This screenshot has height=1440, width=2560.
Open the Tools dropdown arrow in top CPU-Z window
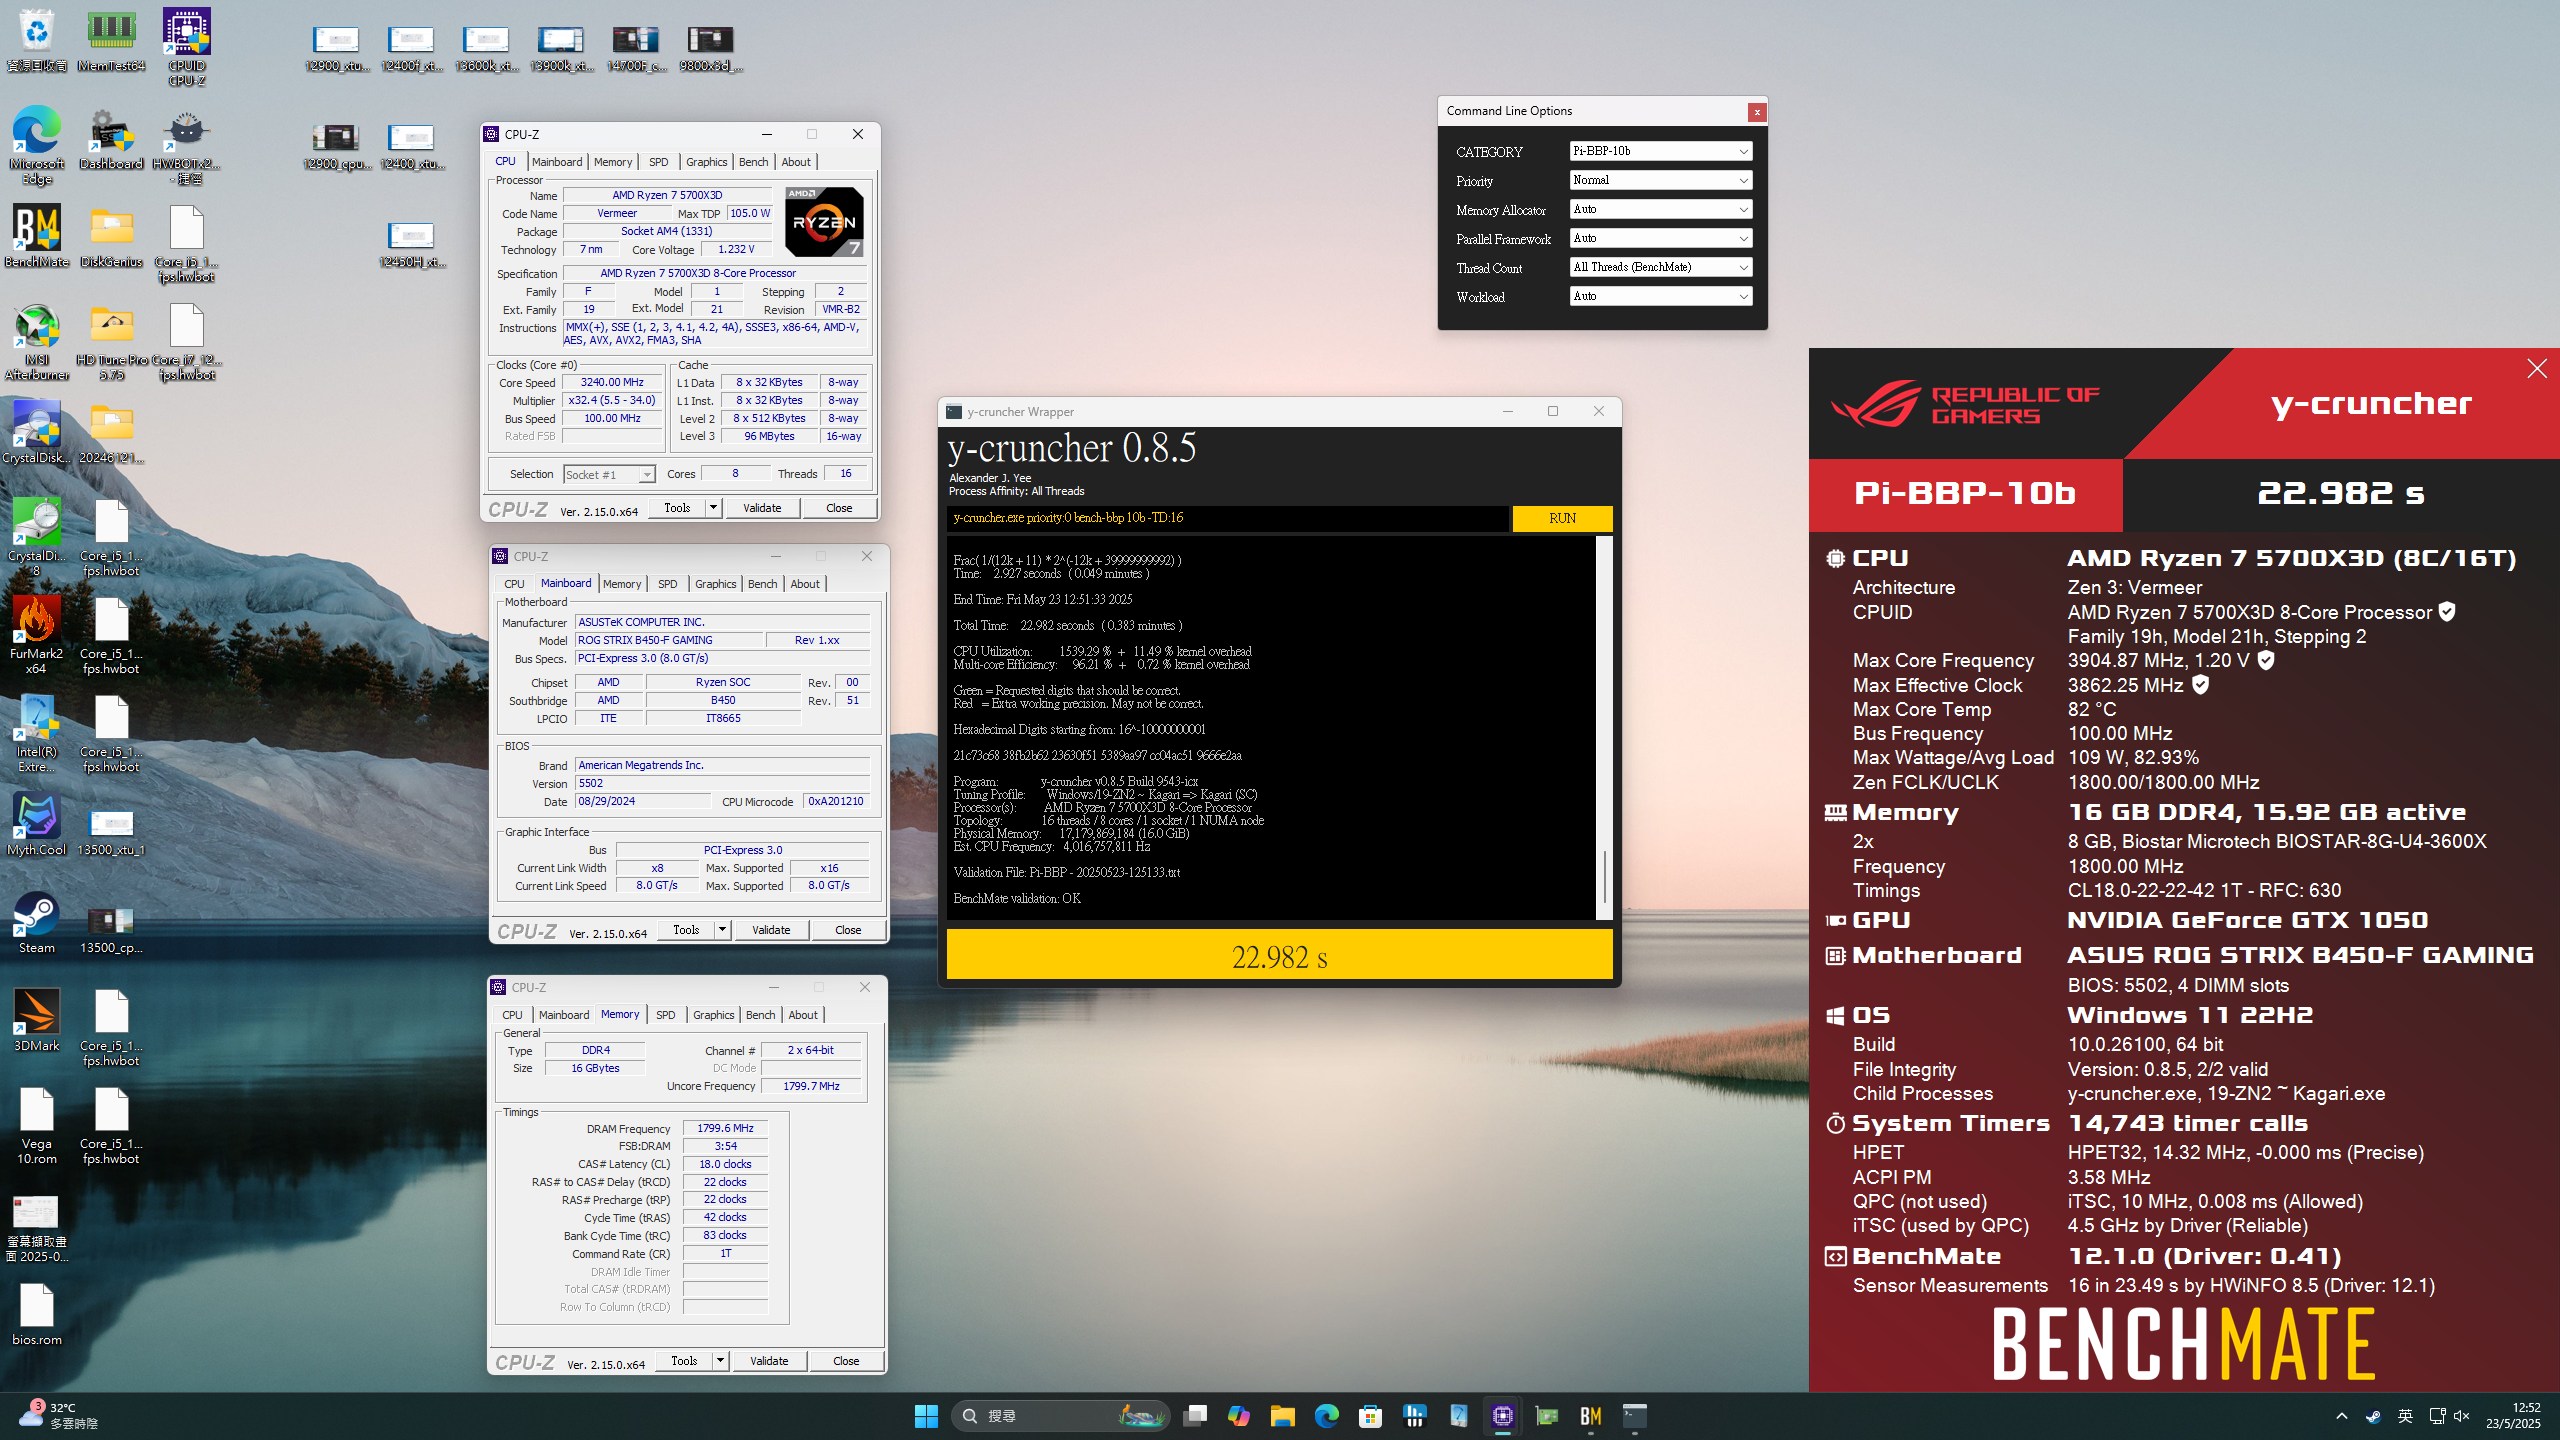tap(713, 508)
